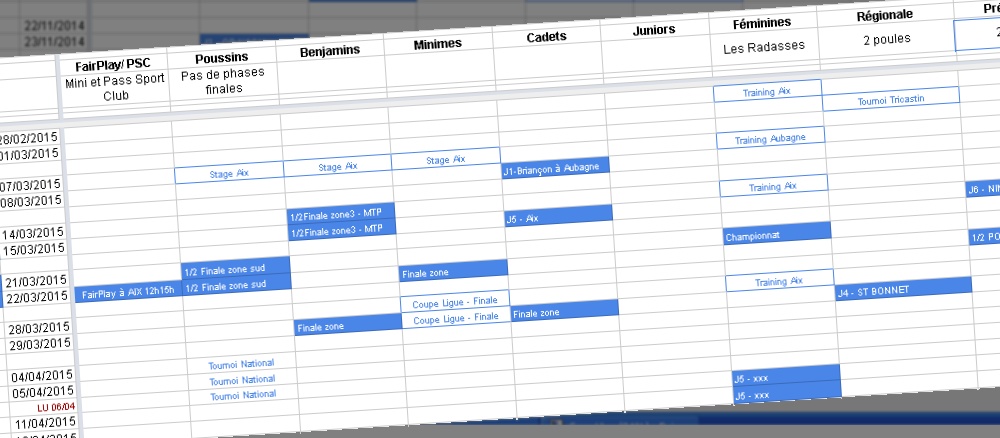Viewport: 1000px width, 438px height.
Task: Click the lower 1/2 Finale zone3 - MTP cell
Action: click(342, 231)
